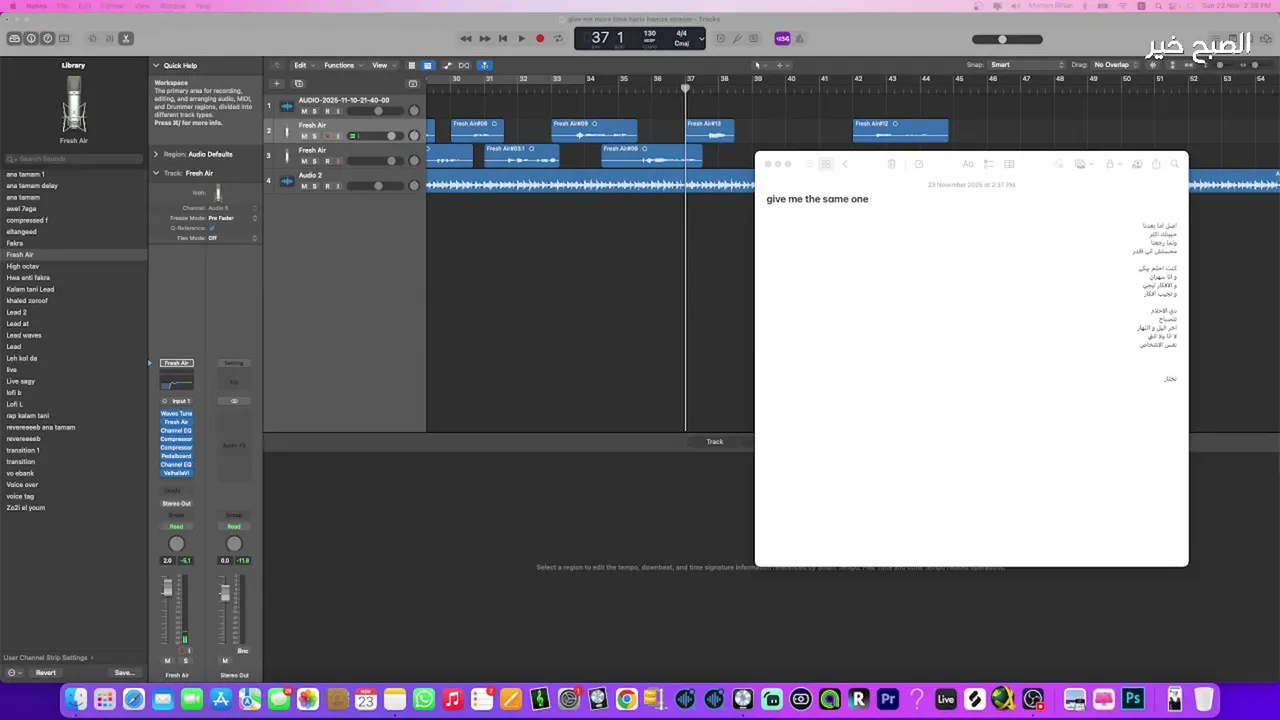
Task: Click the Input 1 slot on channel strip
Action: click(x=180, y=401)
